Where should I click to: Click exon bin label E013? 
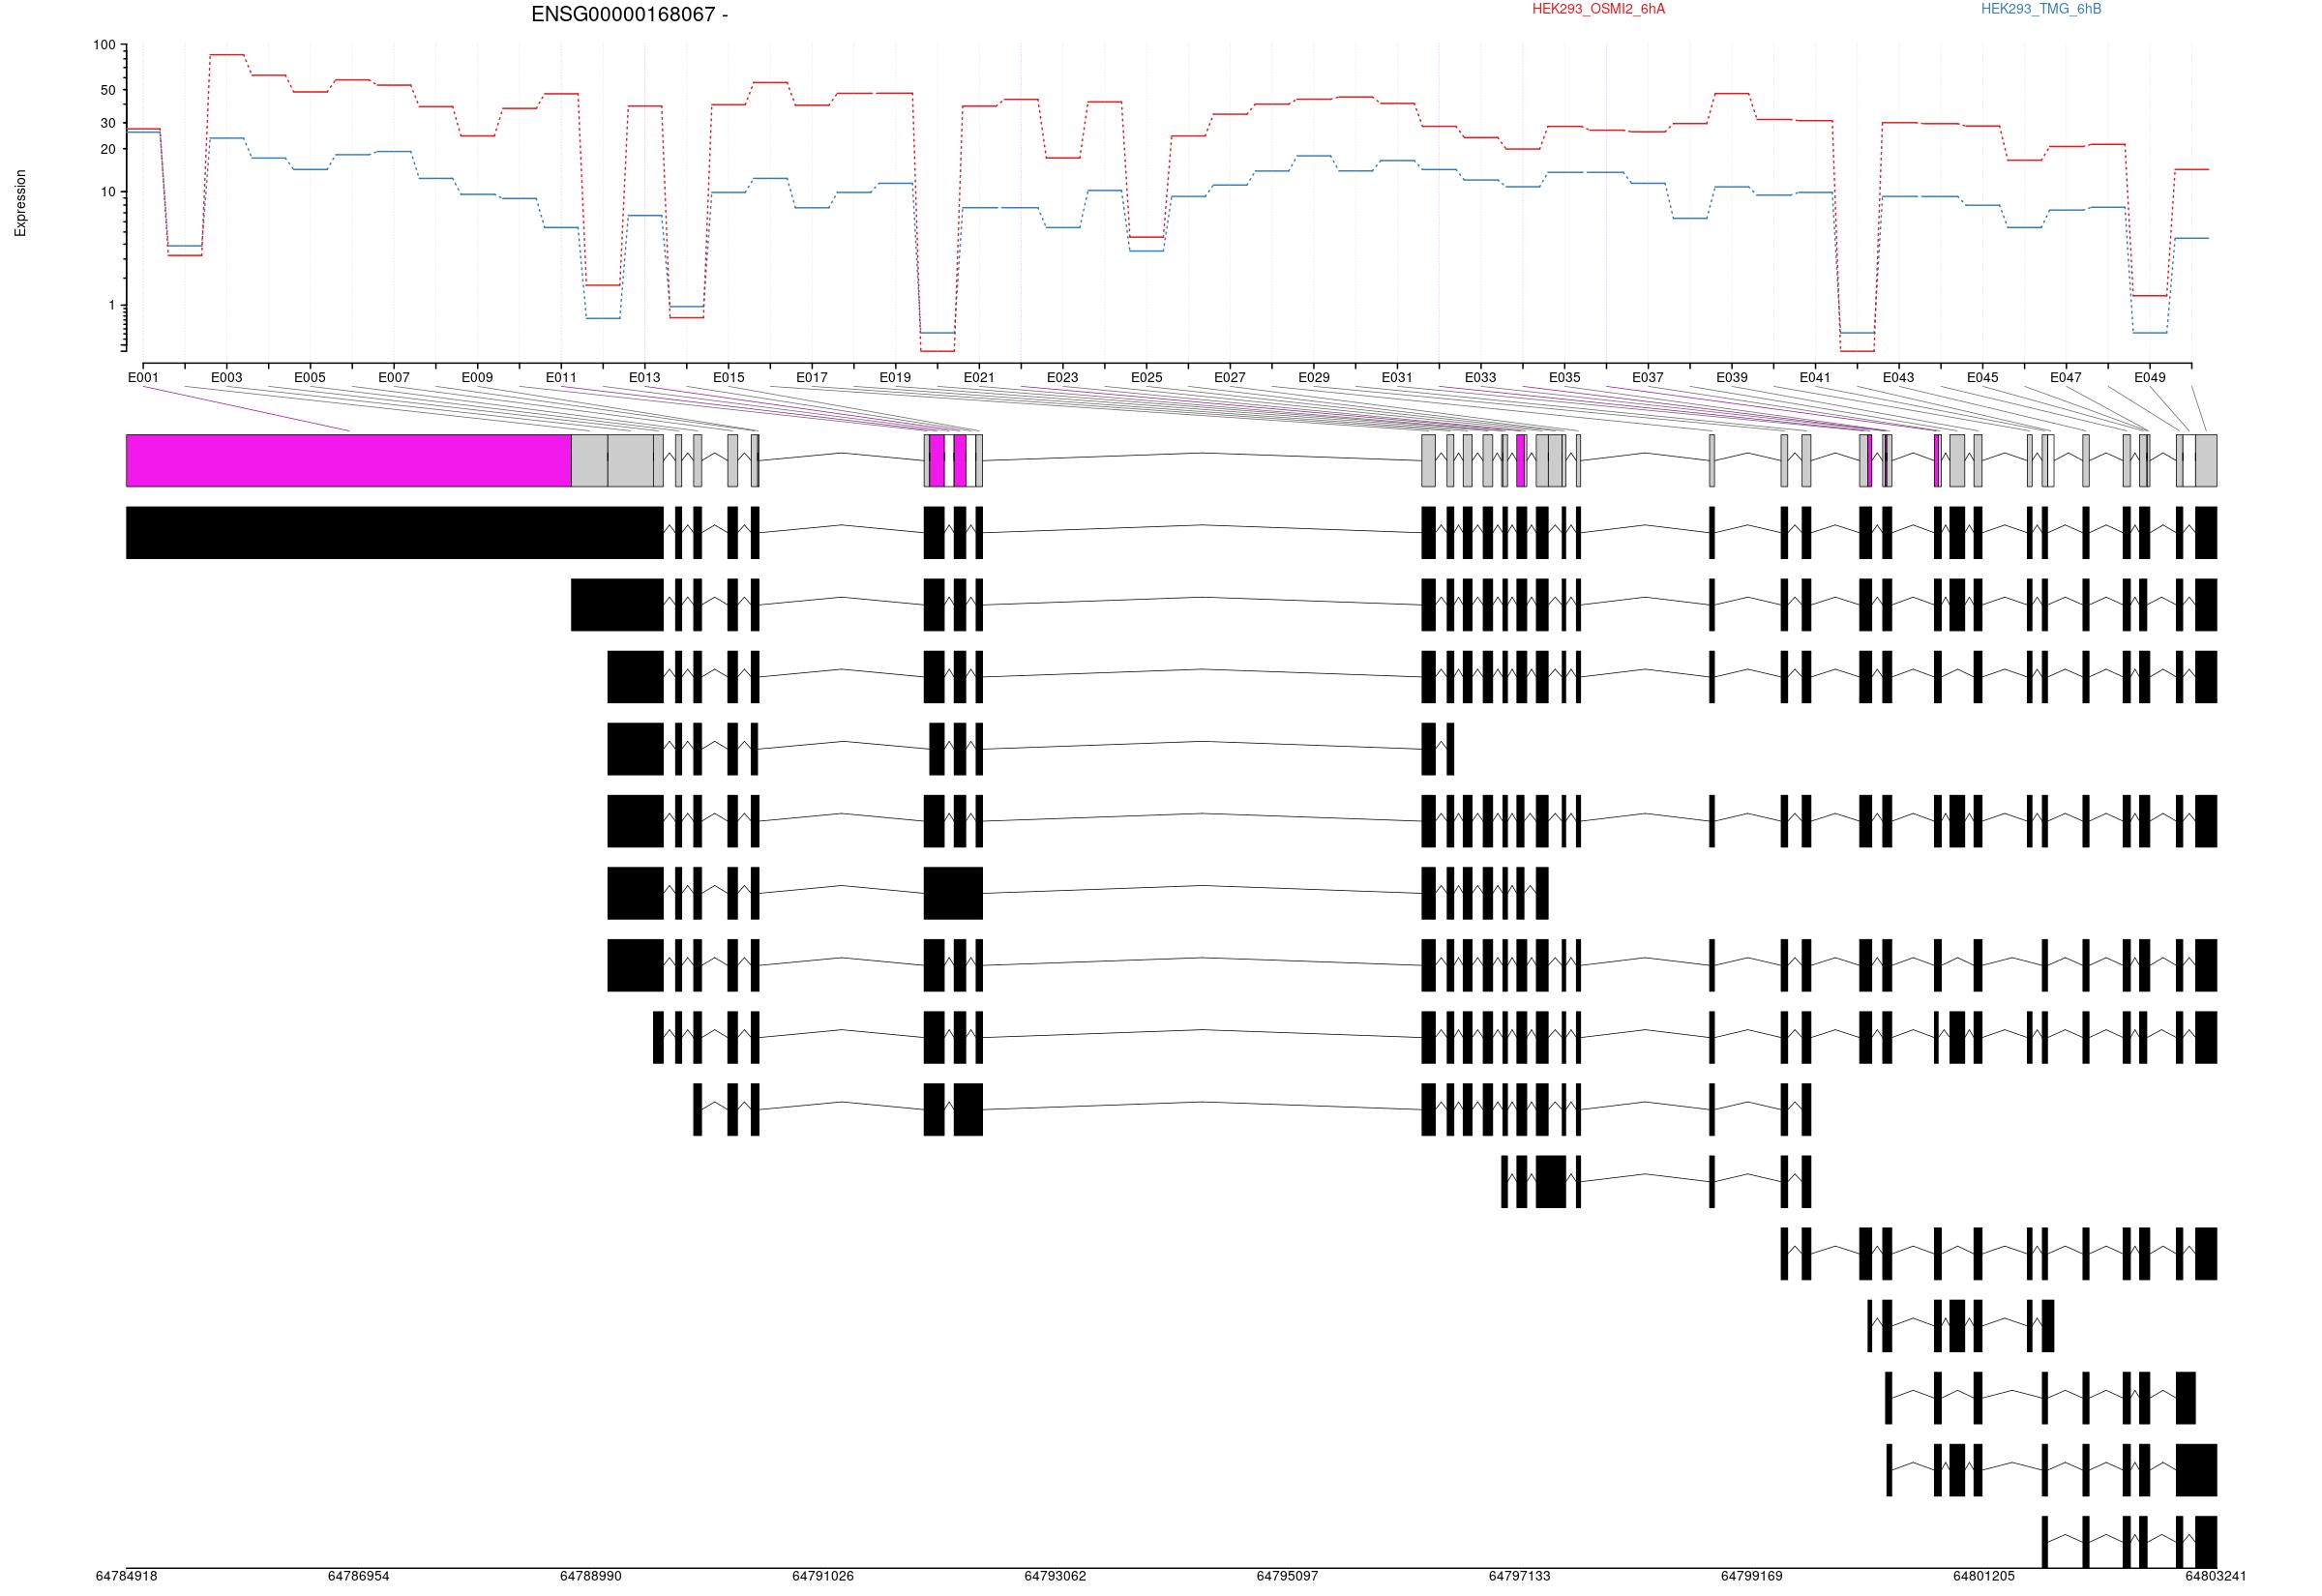(x=645, y=377)
